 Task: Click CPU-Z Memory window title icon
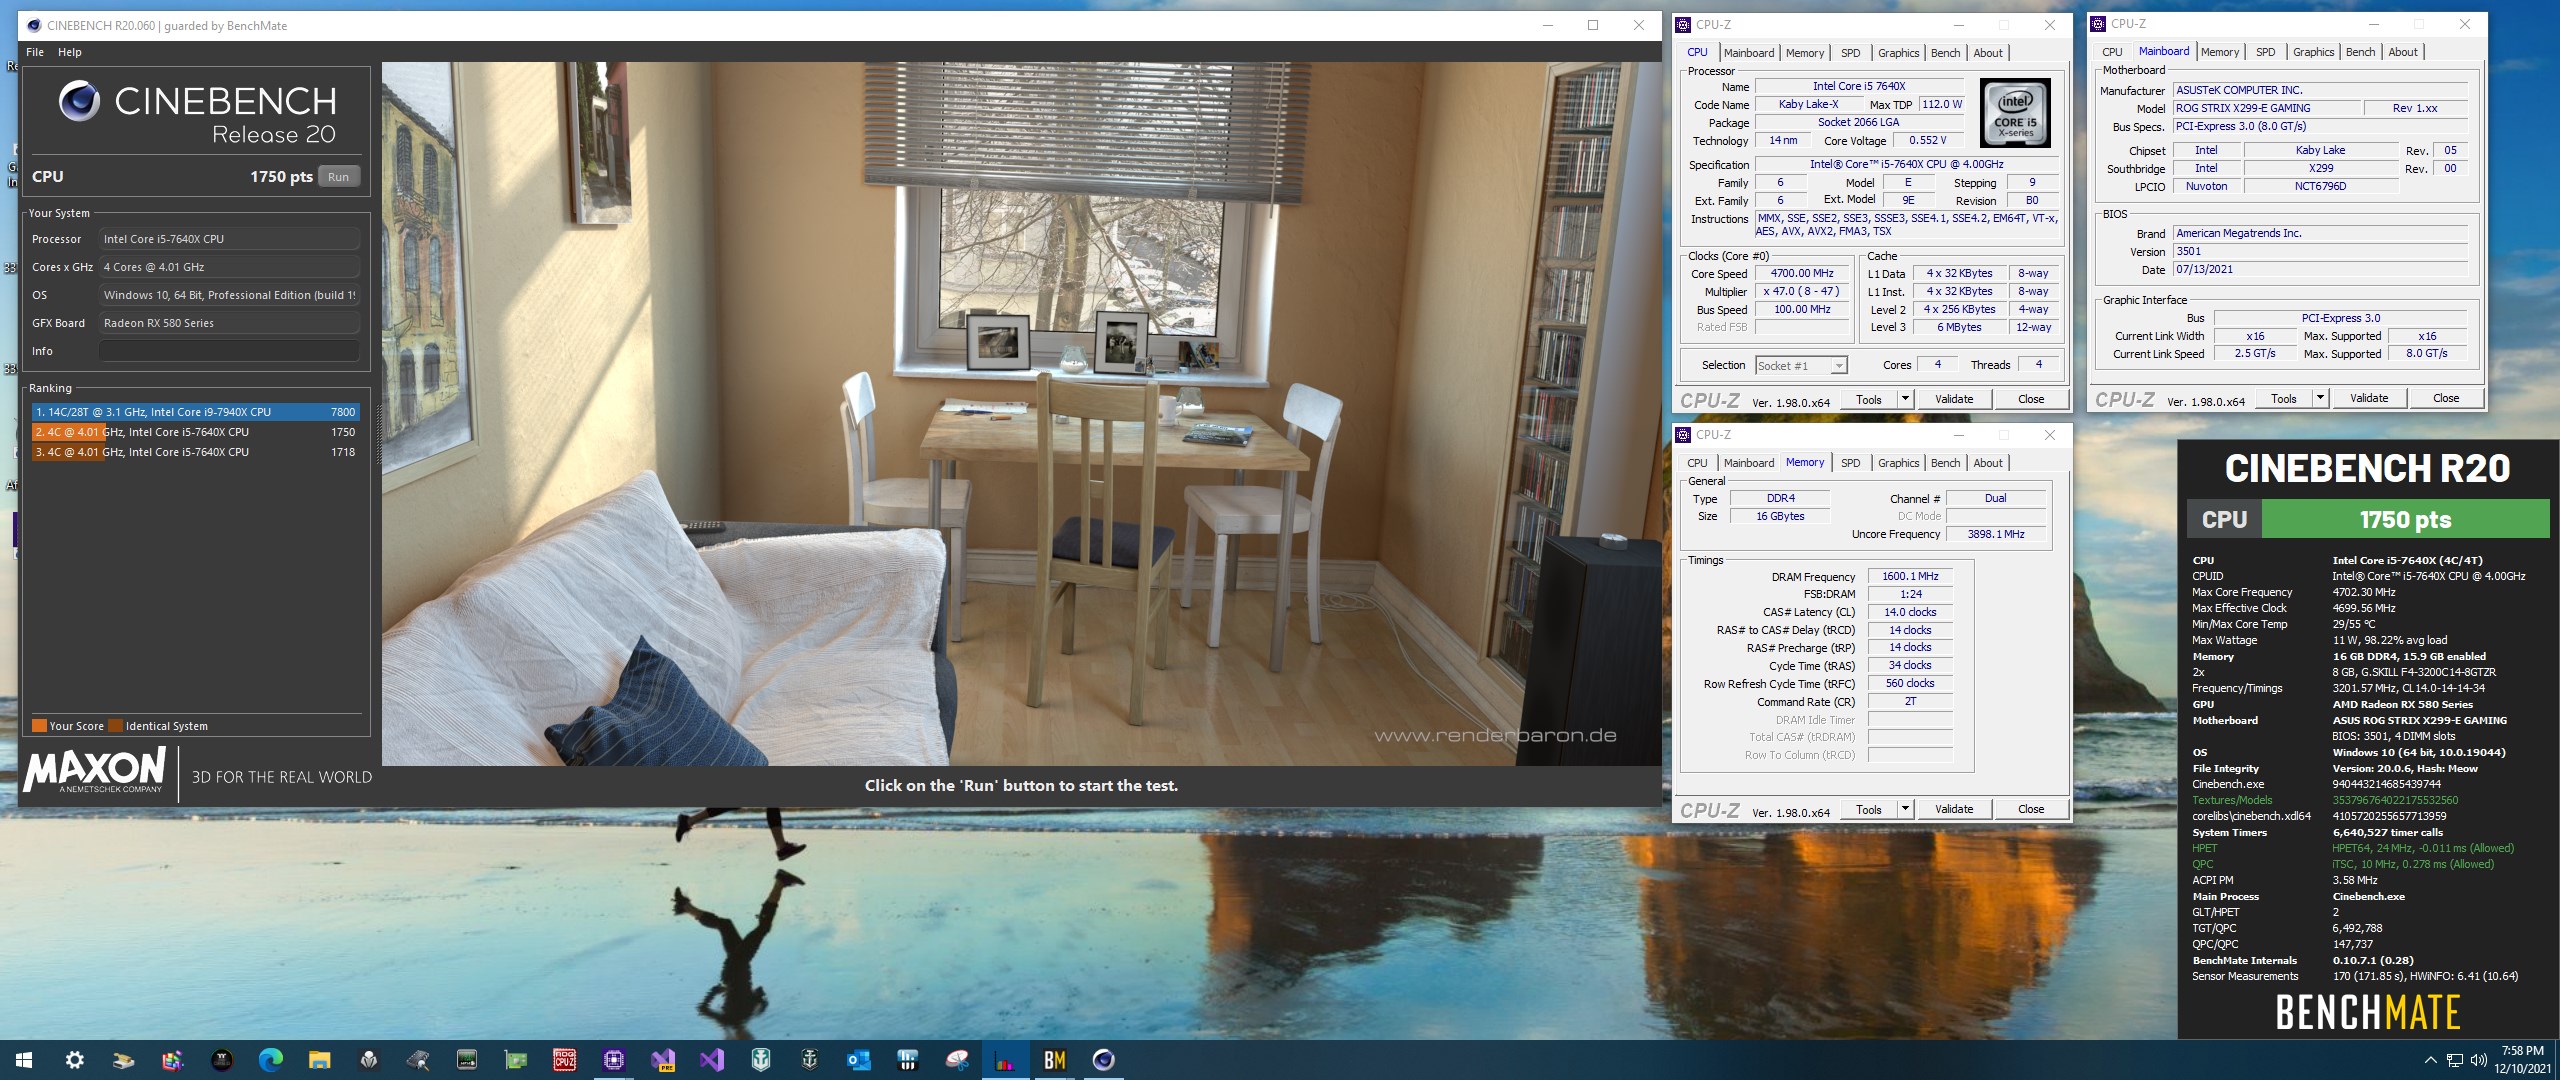1684,434
